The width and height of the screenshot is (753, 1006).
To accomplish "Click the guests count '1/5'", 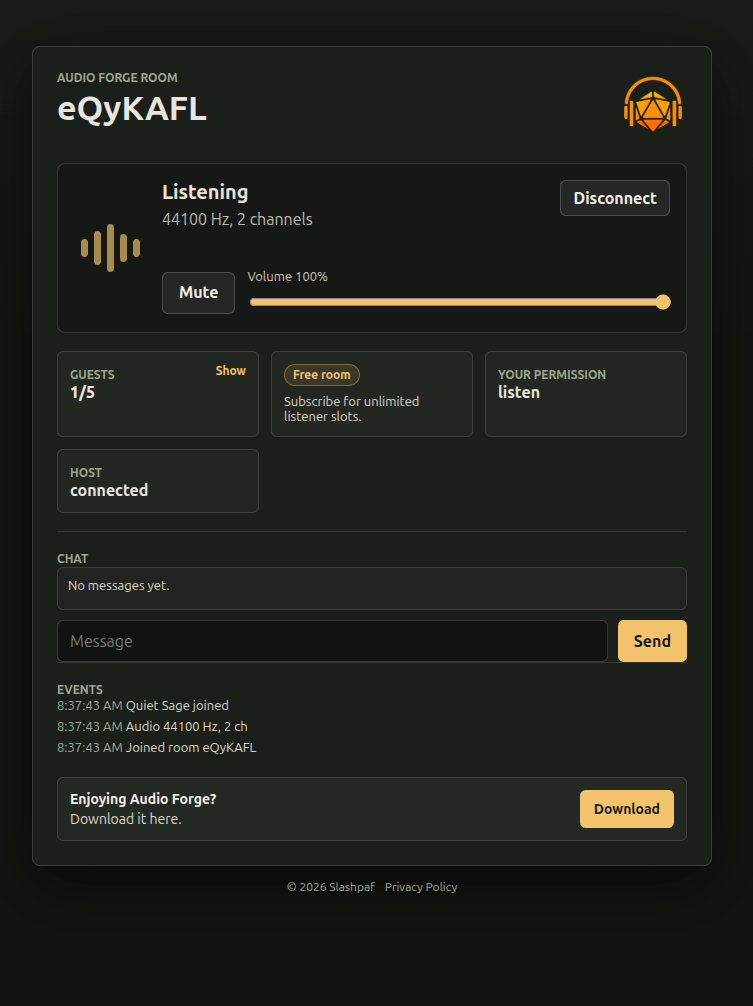I will tap(83, 393).
